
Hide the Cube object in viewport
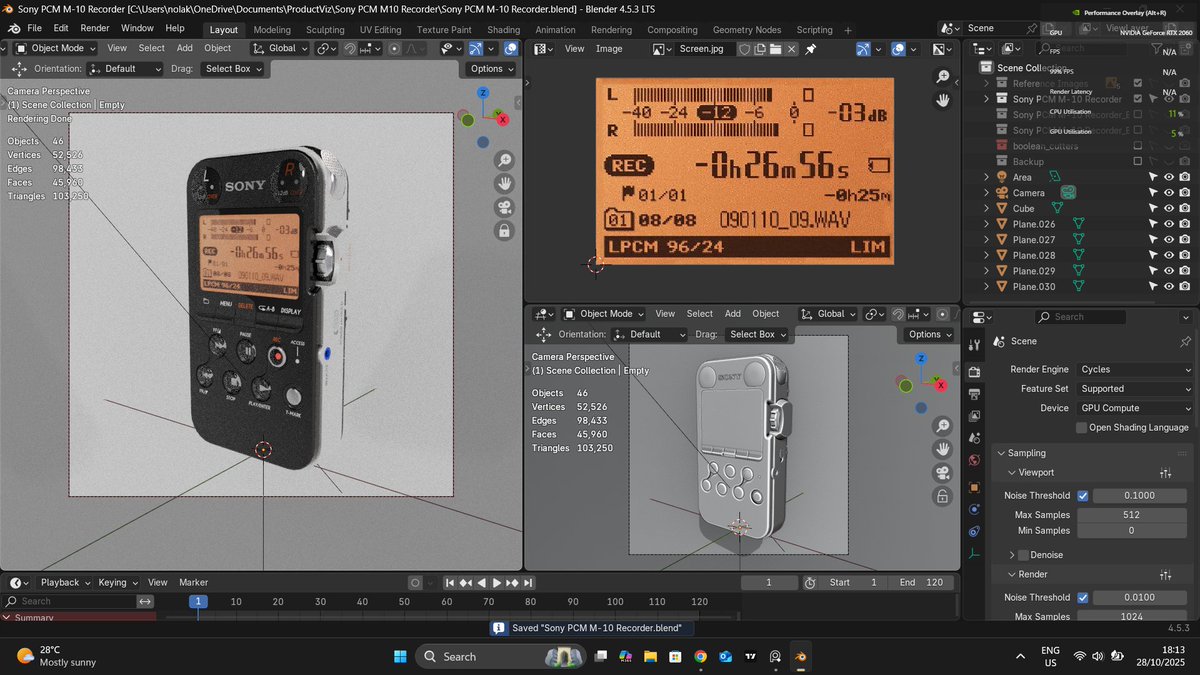[x=1168, y=209]
